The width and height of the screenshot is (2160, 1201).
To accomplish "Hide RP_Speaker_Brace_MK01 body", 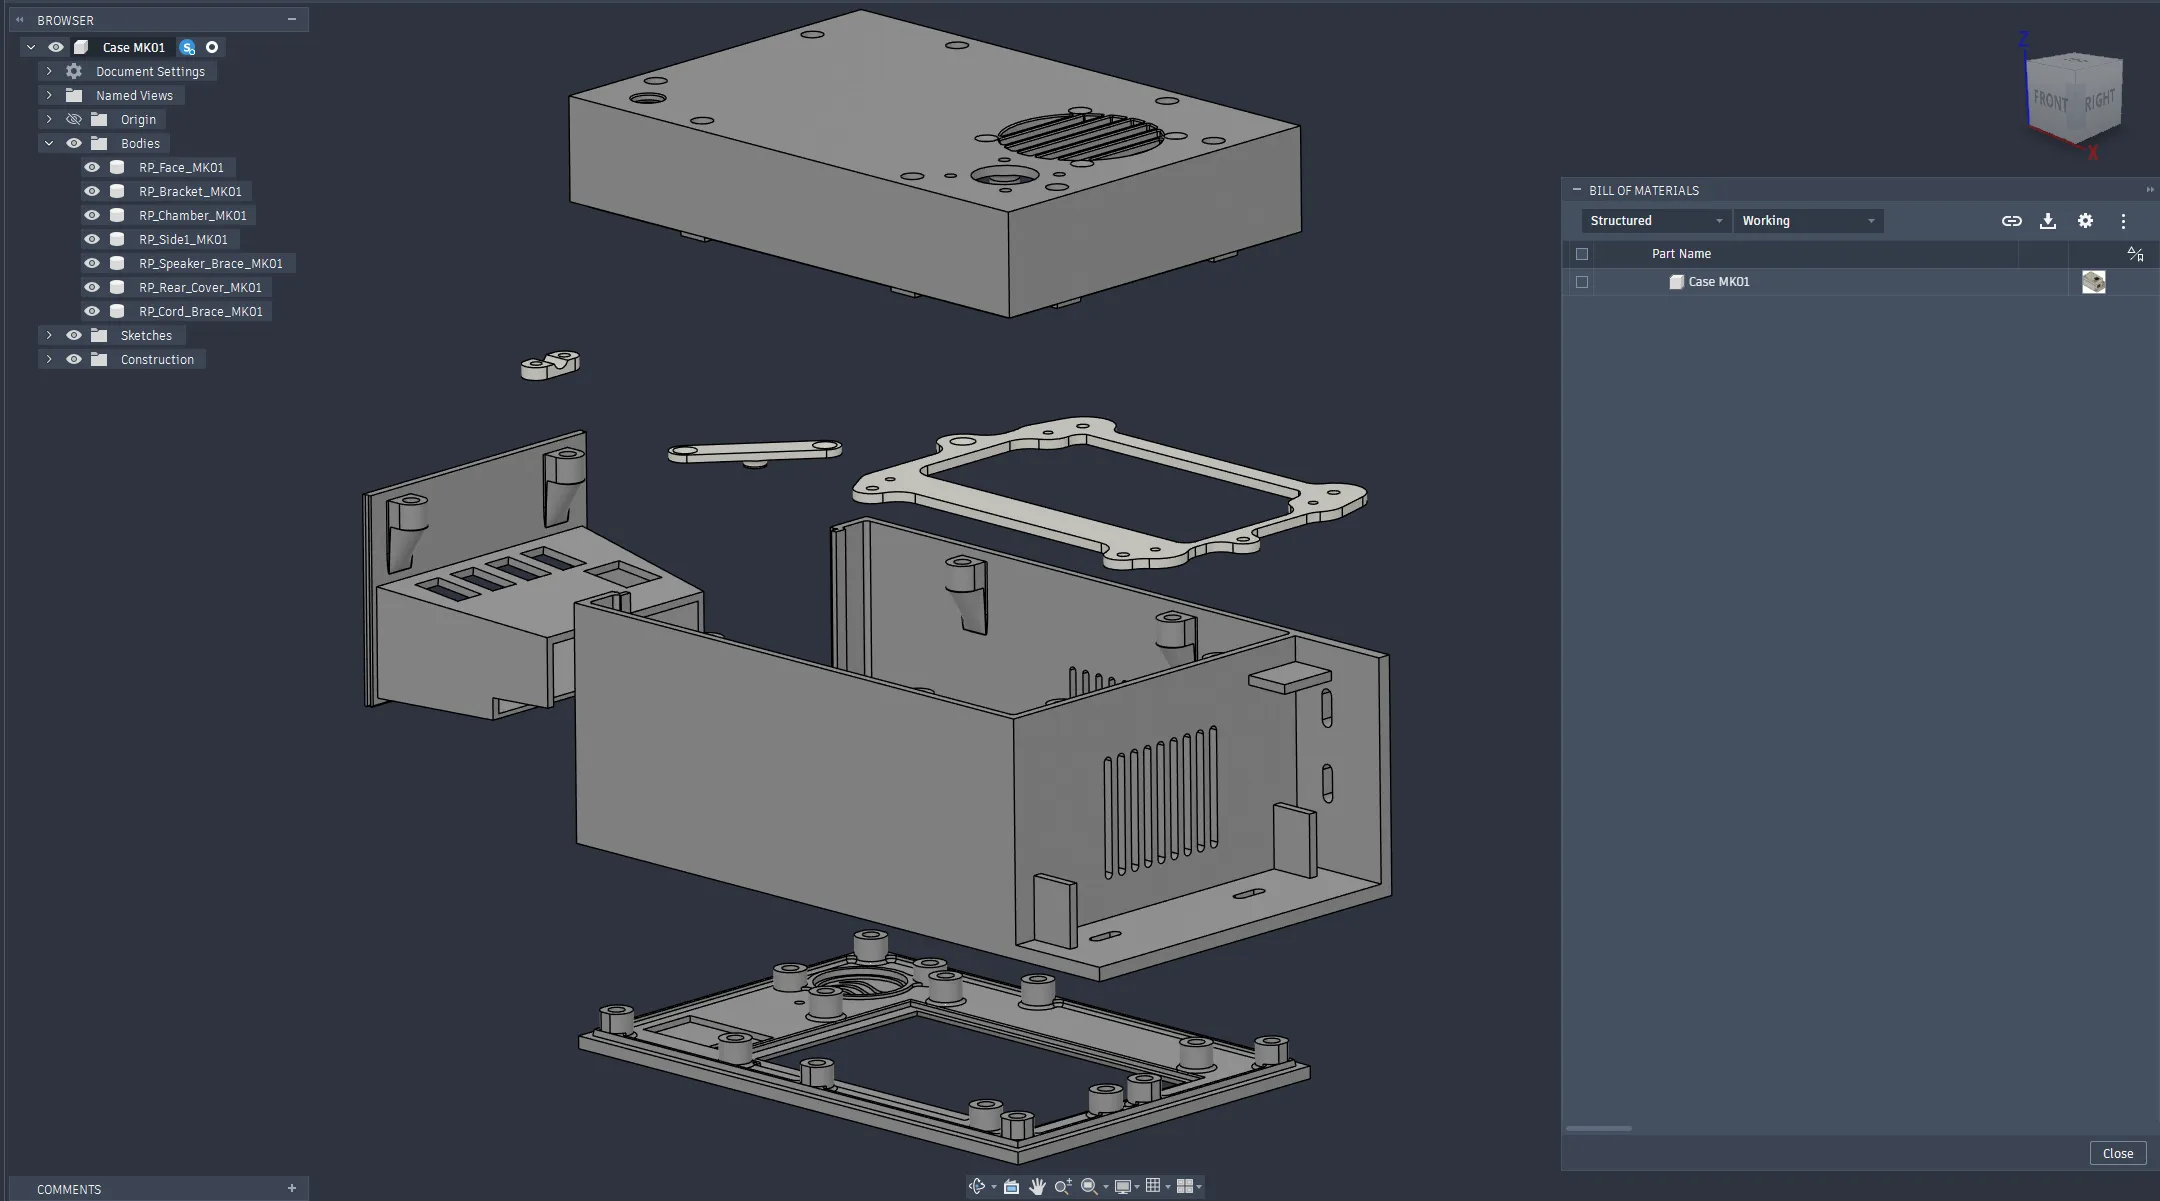I will tap(92, 263).
